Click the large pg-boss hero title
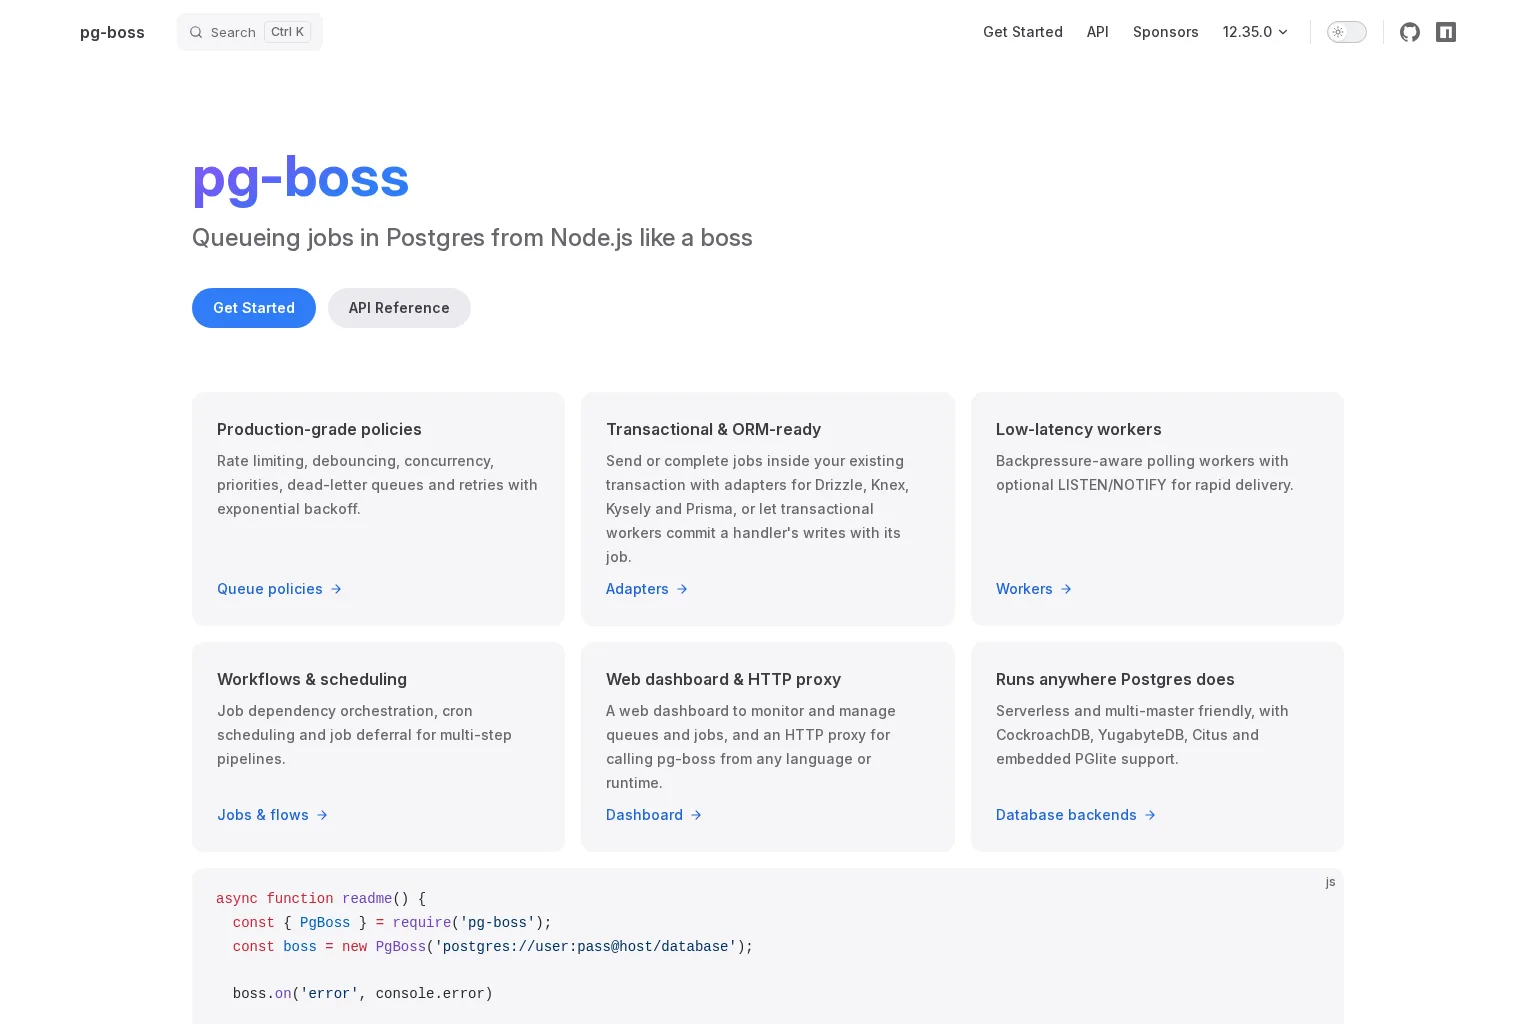The height and width of the screenshot is (1024, 1536). [x=300, y=179]
